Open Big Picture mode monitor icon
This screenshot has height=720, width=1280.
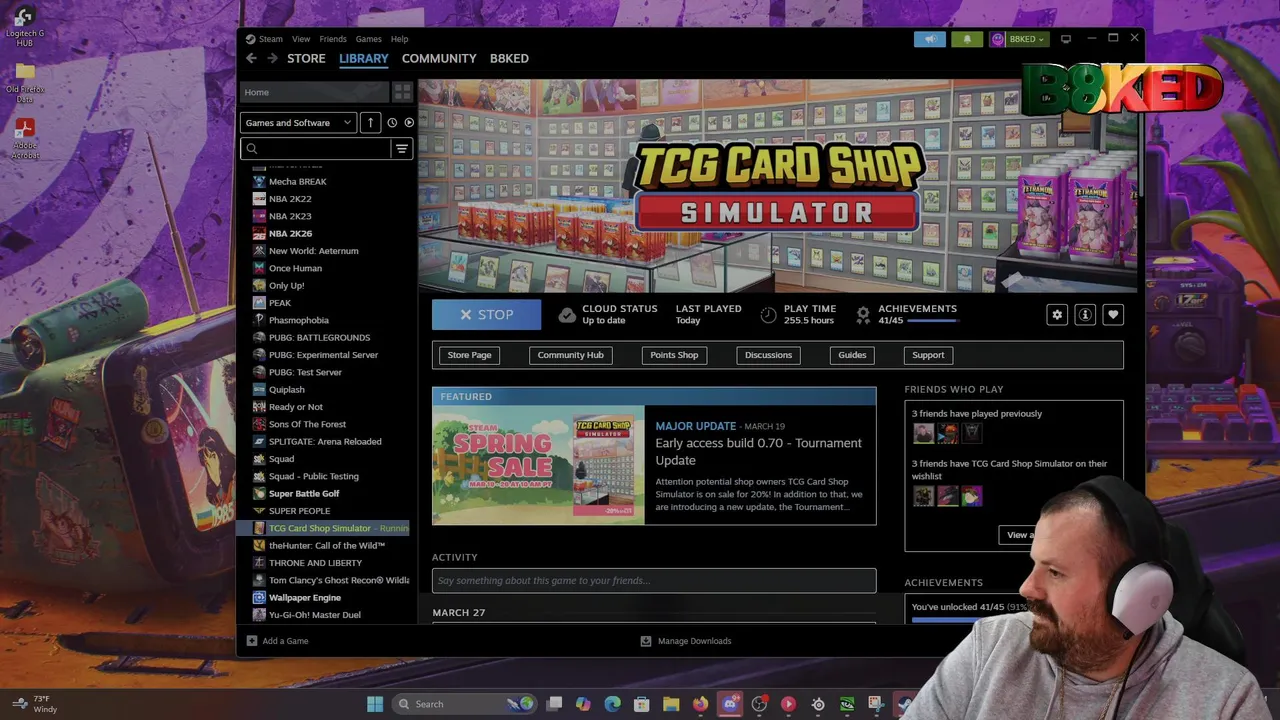pyautogui.click(x=1066, y=39)
